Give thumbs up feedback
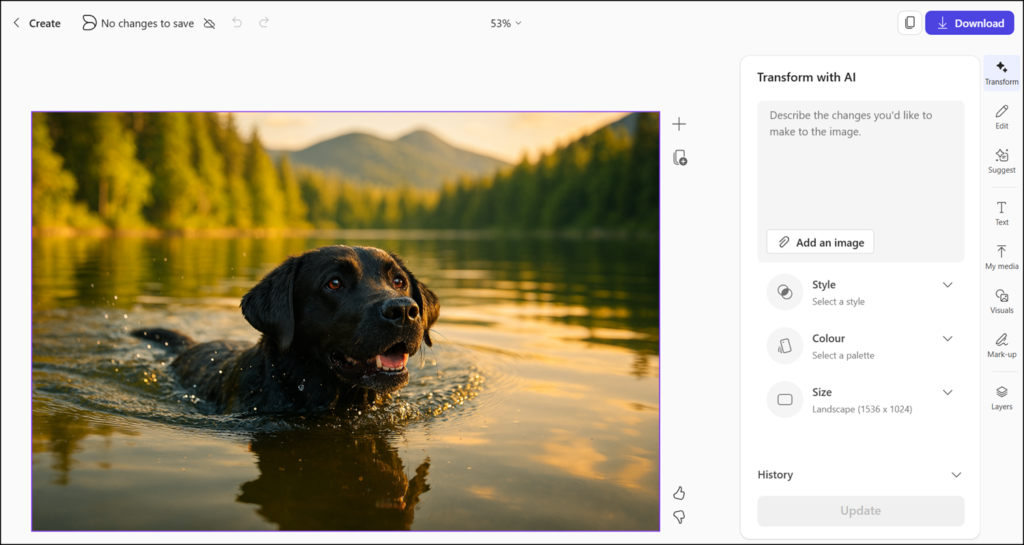This screenshot has width=1024, height=545. 679,493
